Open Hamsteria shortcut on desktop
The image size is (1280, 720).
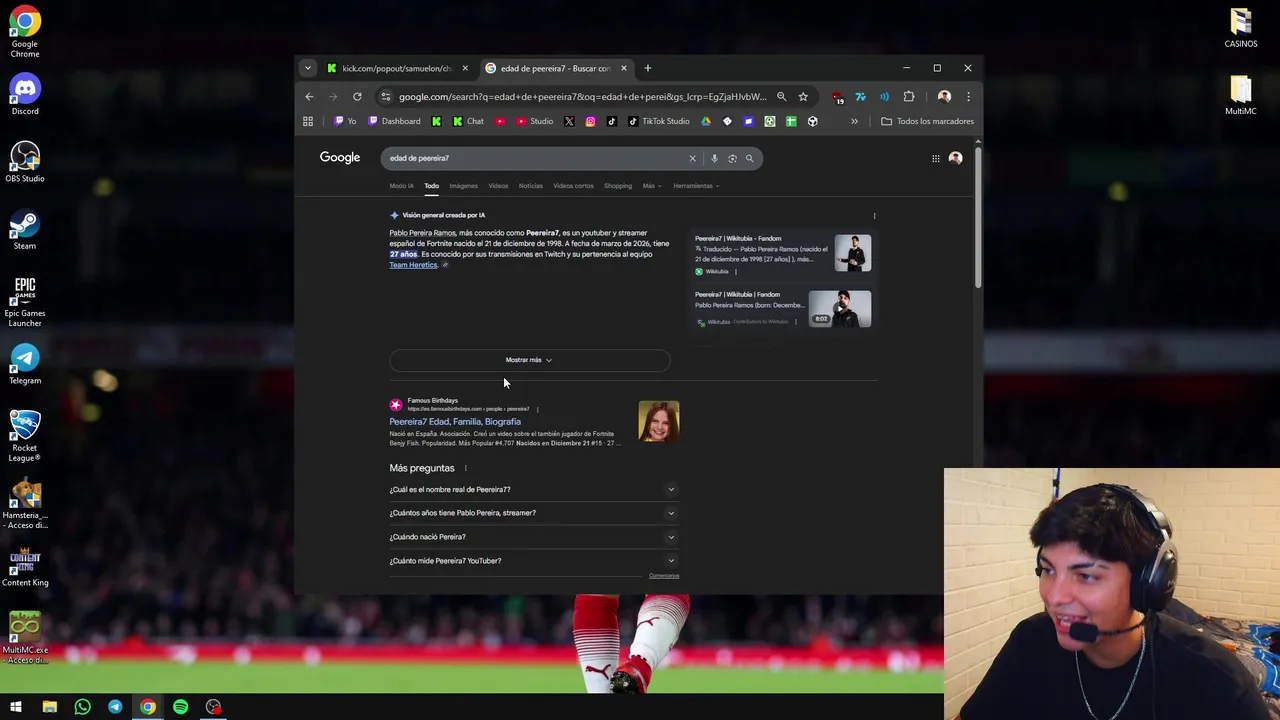coord(25,503)
